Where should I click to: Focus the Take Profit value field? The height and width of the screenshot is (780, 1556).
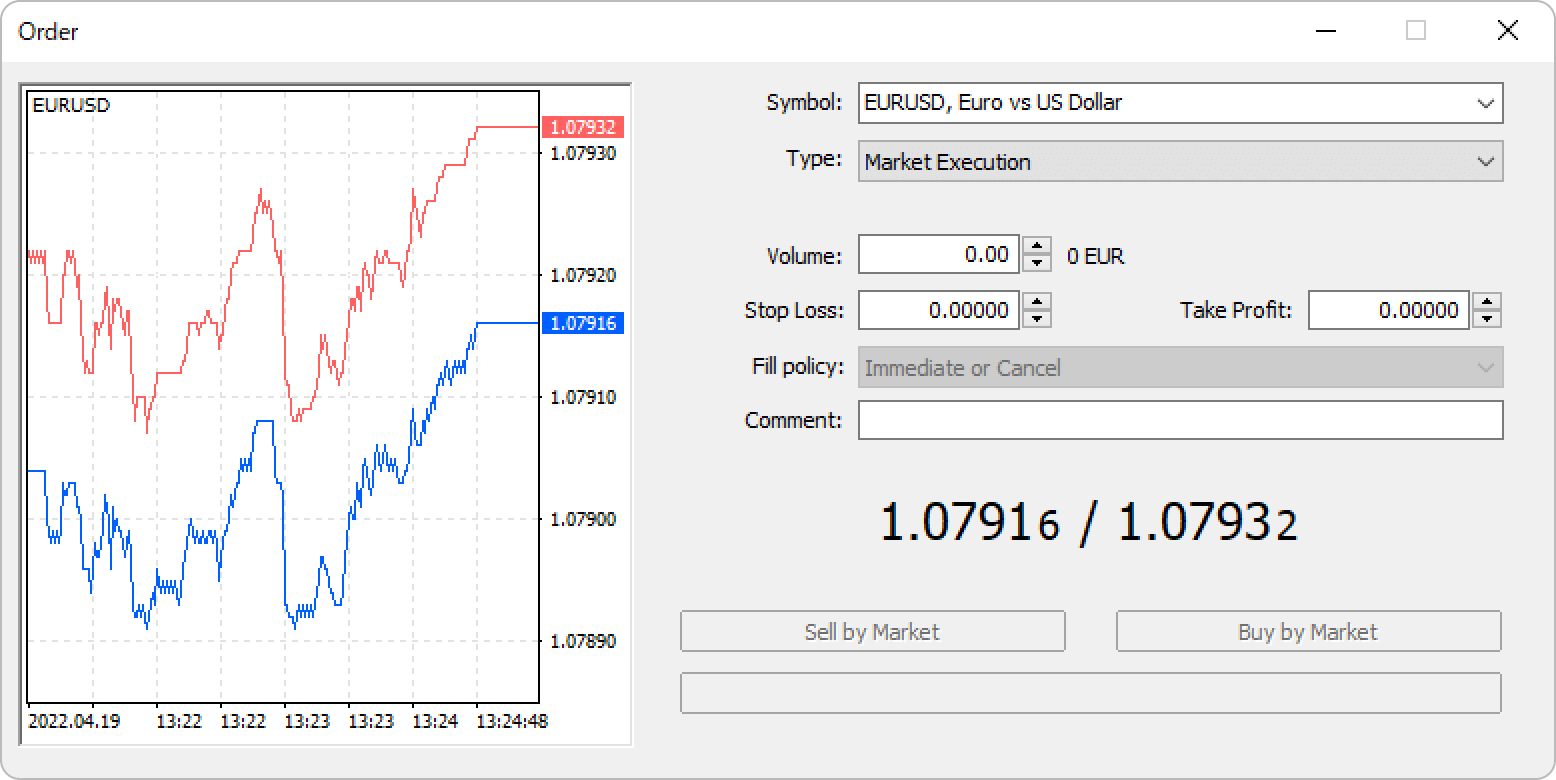pos(1388,311)
